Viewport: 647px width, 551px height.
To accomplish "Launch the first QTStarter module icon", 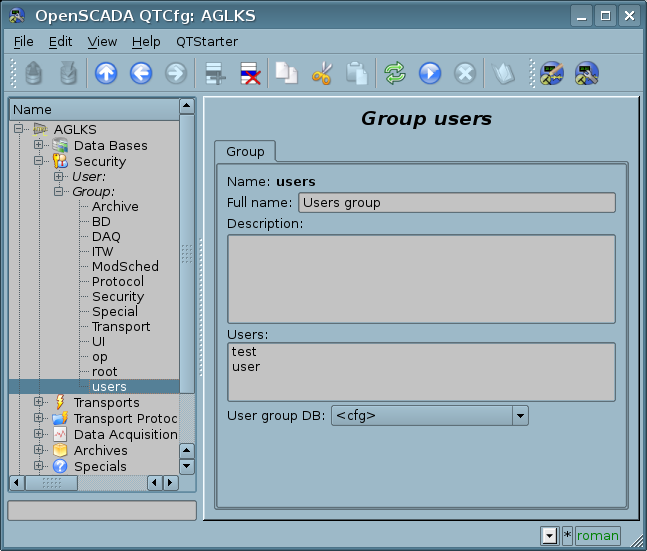I will [x=552, y=73].
